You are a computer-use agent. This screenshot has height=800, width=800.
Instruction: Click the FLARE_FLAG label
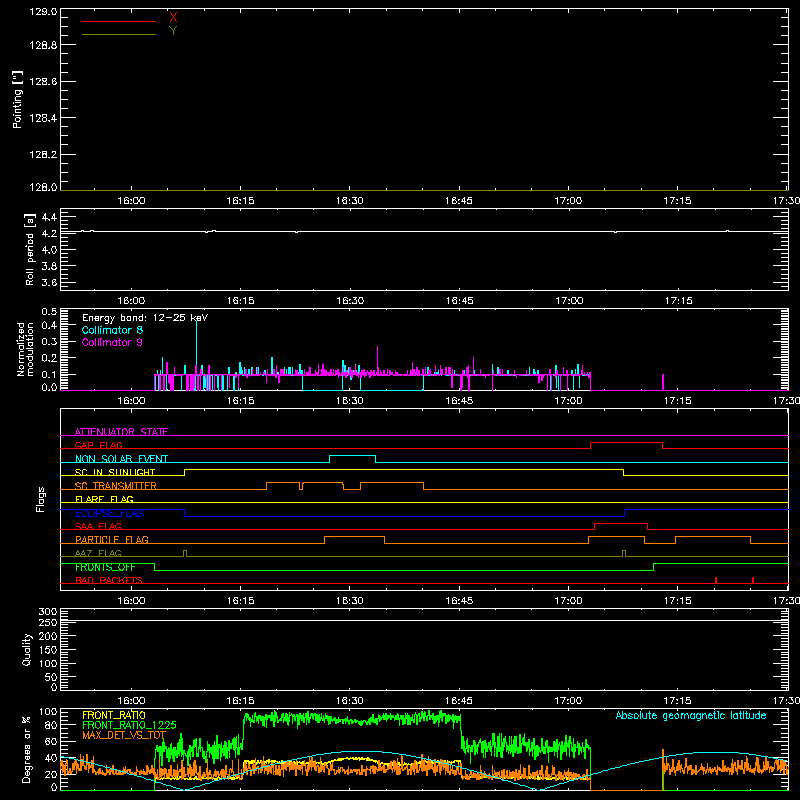(104, 499)
